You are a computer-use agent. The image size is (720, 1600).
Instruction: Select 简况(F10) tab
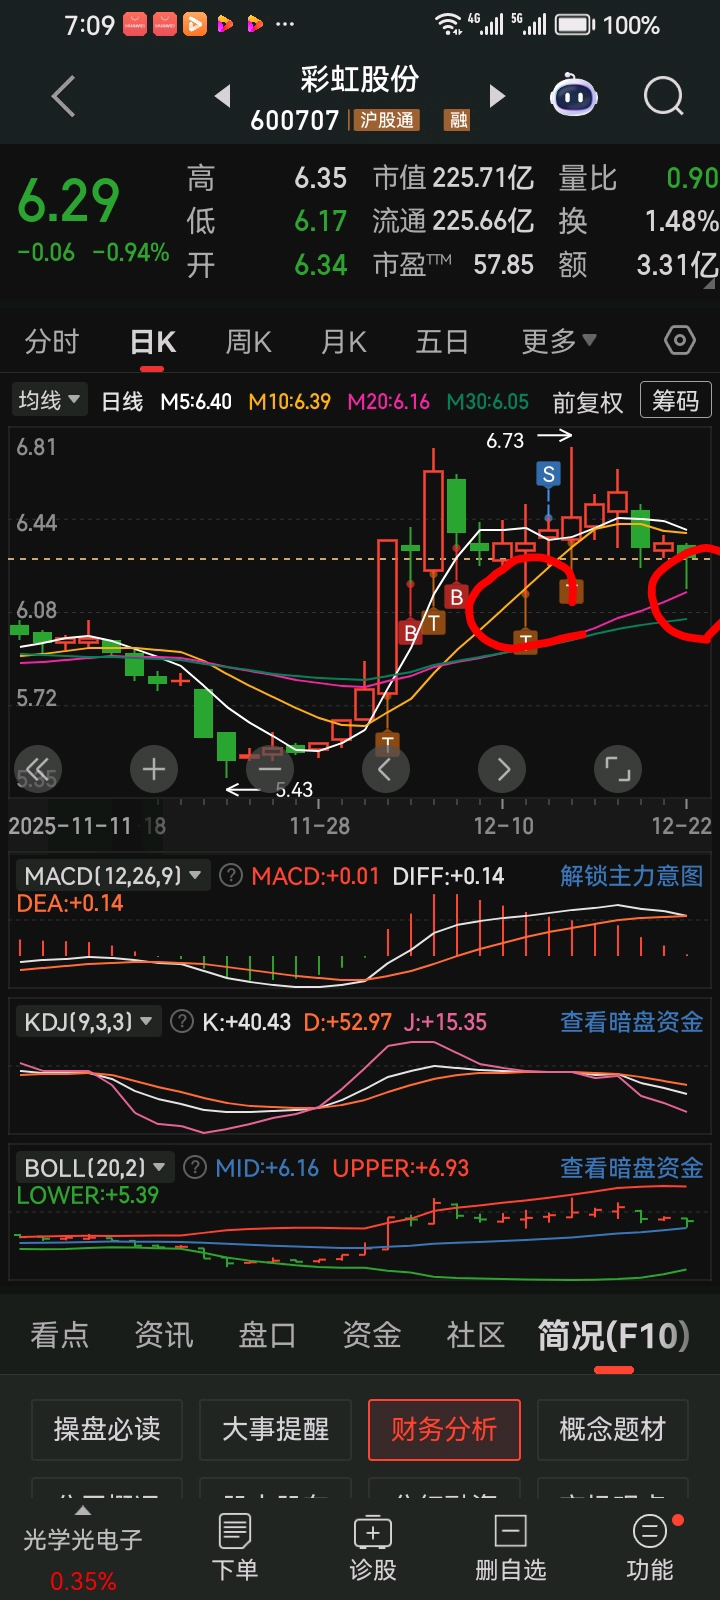pos(614,1335)
